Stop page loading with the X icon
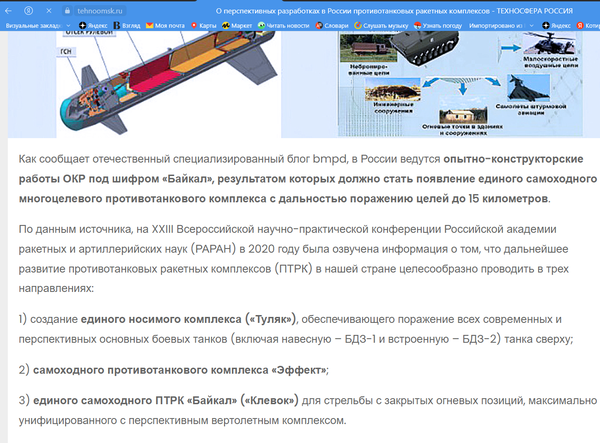 pyautogui.click(x=49, y=11)
